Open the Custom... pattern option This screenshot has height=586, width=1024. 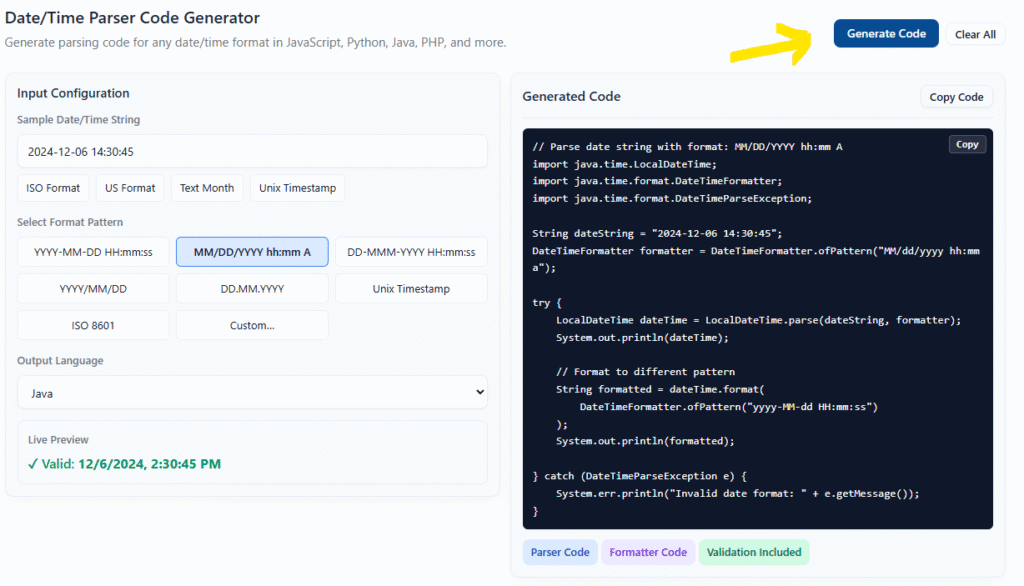(252, 324)
